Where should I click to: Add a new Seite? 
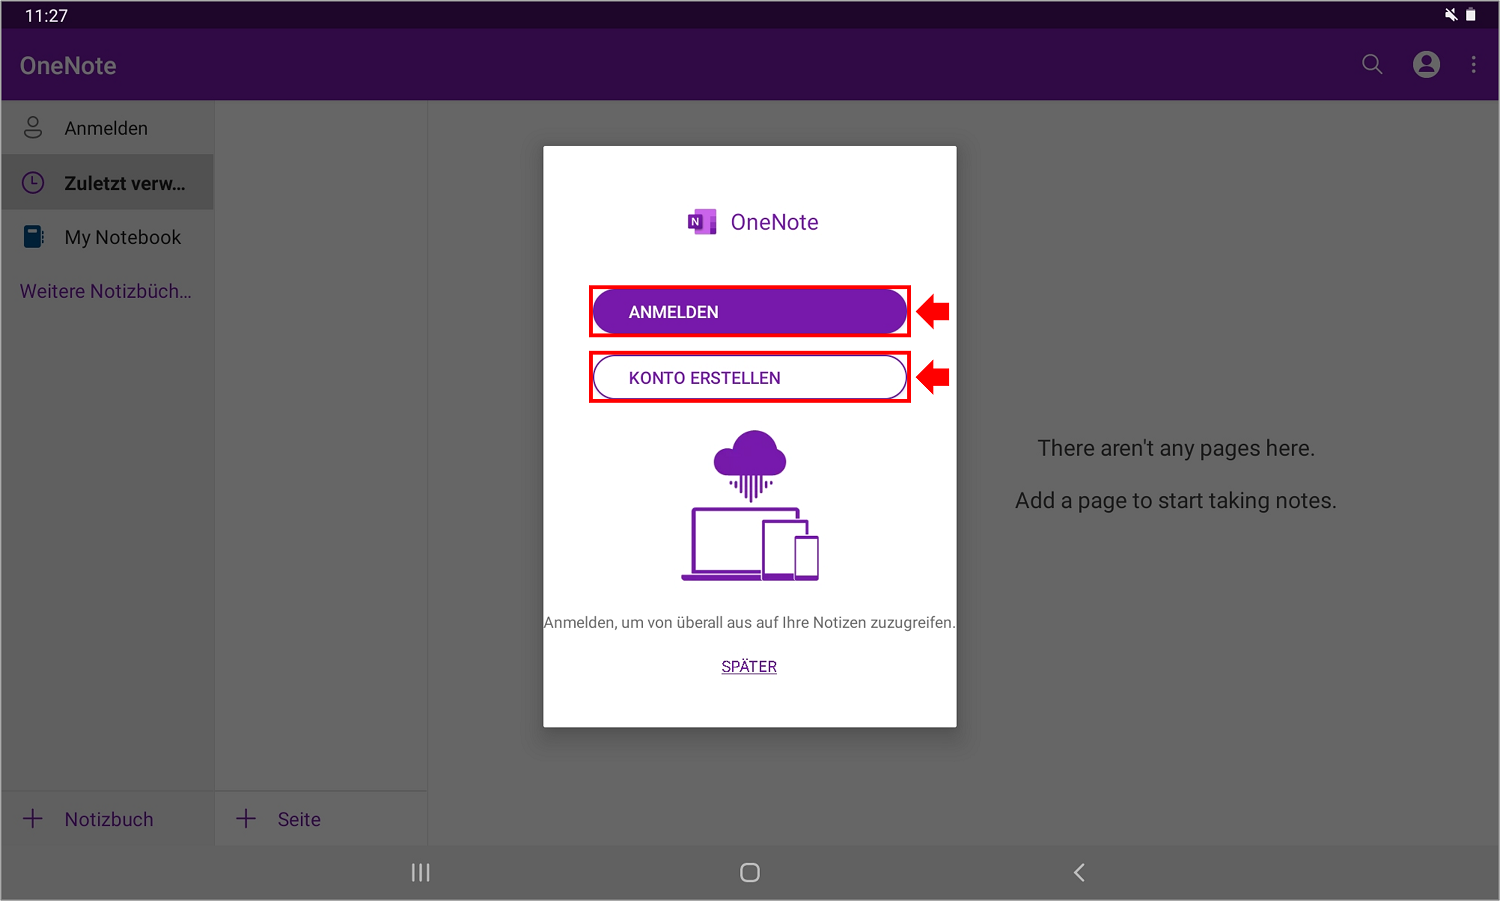click(x=321, y=819)
